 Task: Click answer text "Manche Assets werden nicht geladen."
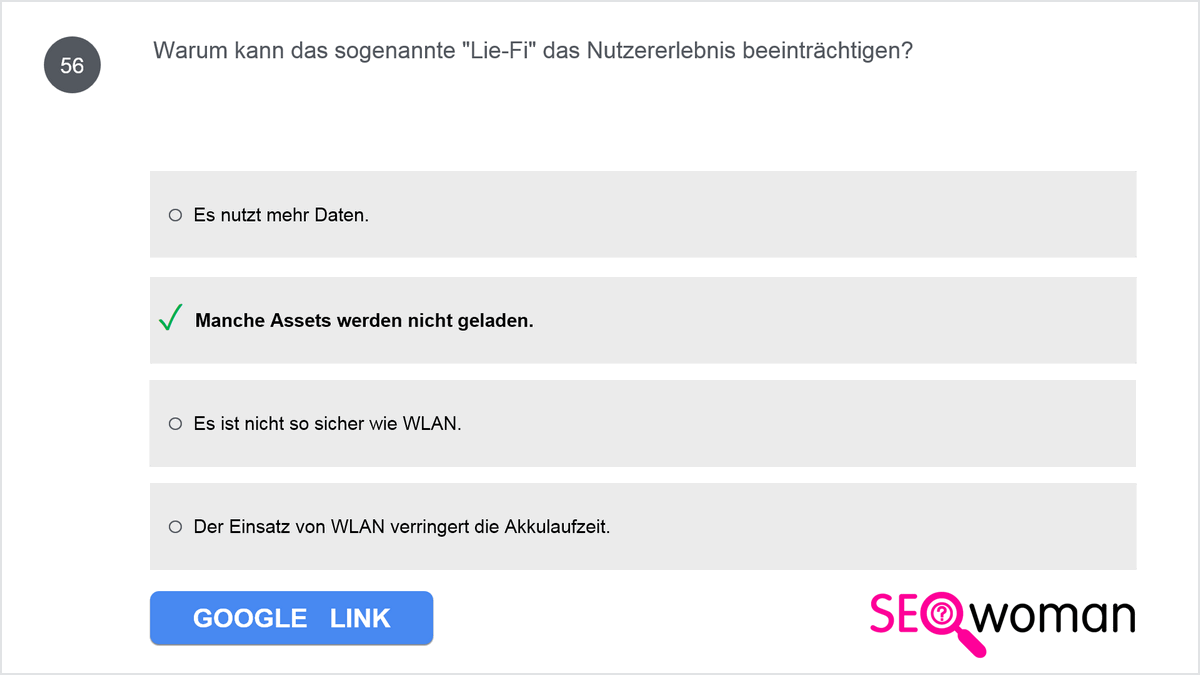364,321
